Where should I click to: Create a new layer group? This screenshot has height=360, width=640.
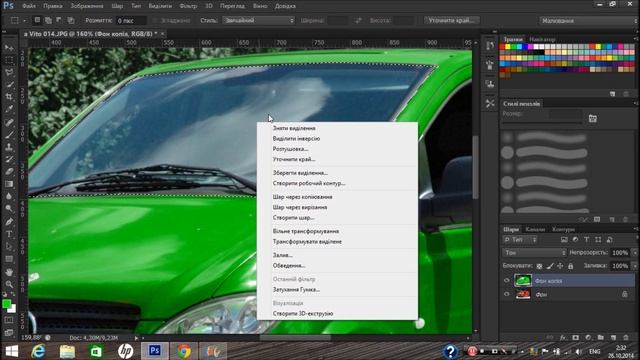click(600, 338)
